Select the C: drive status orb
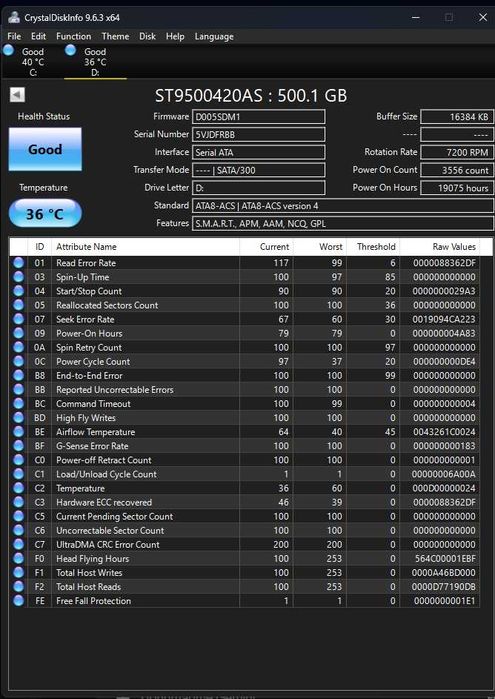 [x=8, y=50]
